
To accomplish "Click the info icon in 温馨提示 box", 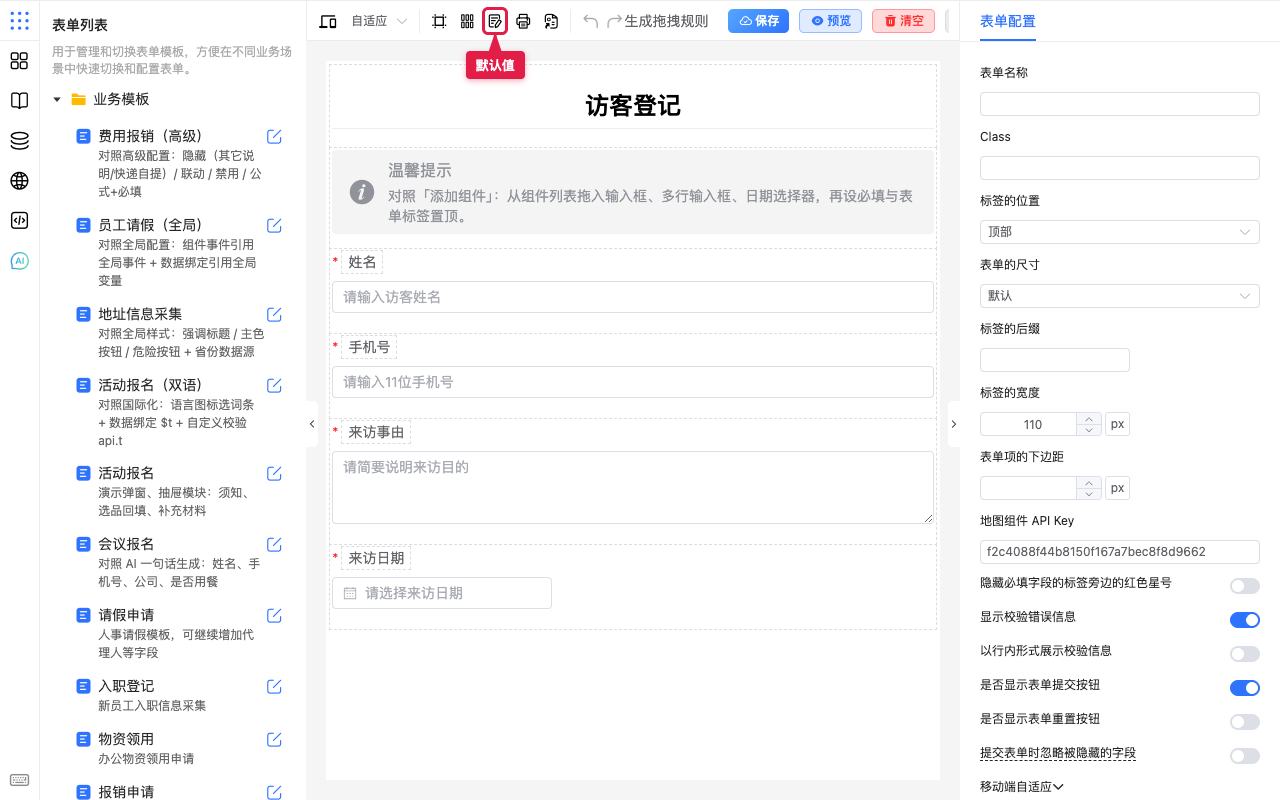I will 362,192.
